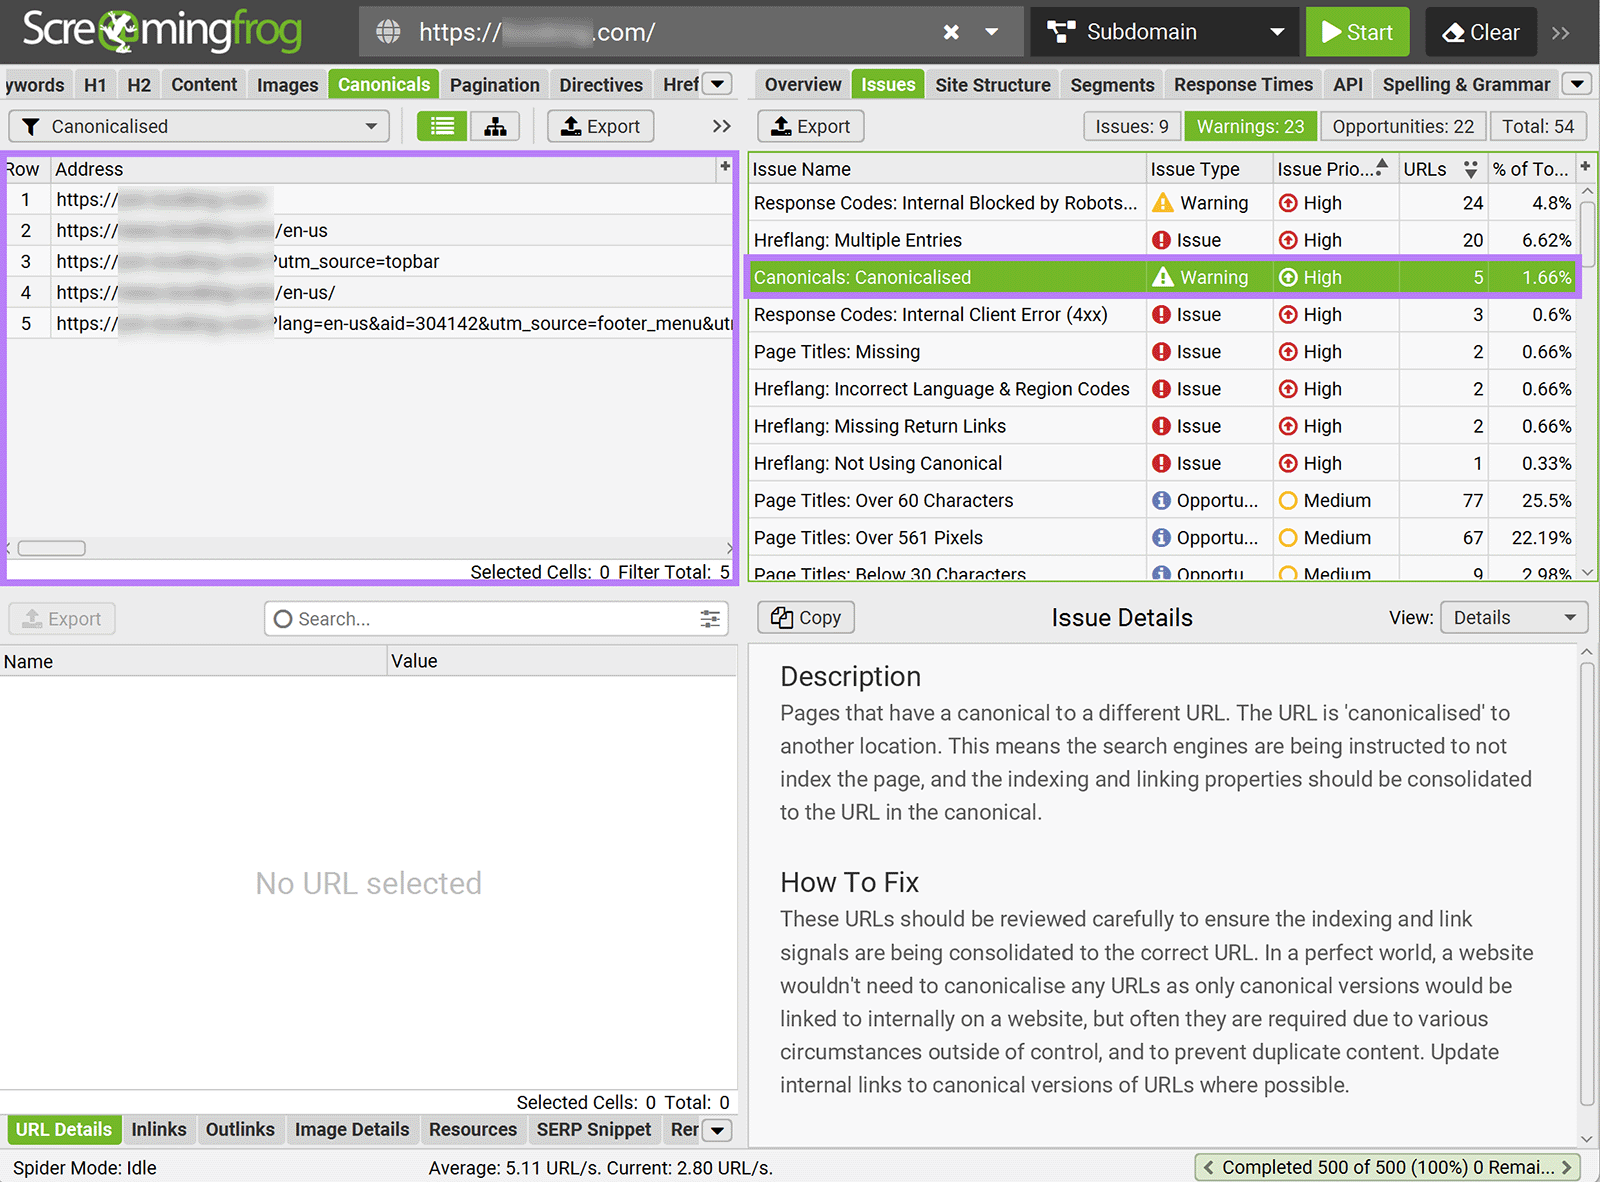Viewport: 1600px width, 1182px height.
Task: Click the Start button to begin crawling
Action: (x=1357, y=31)
